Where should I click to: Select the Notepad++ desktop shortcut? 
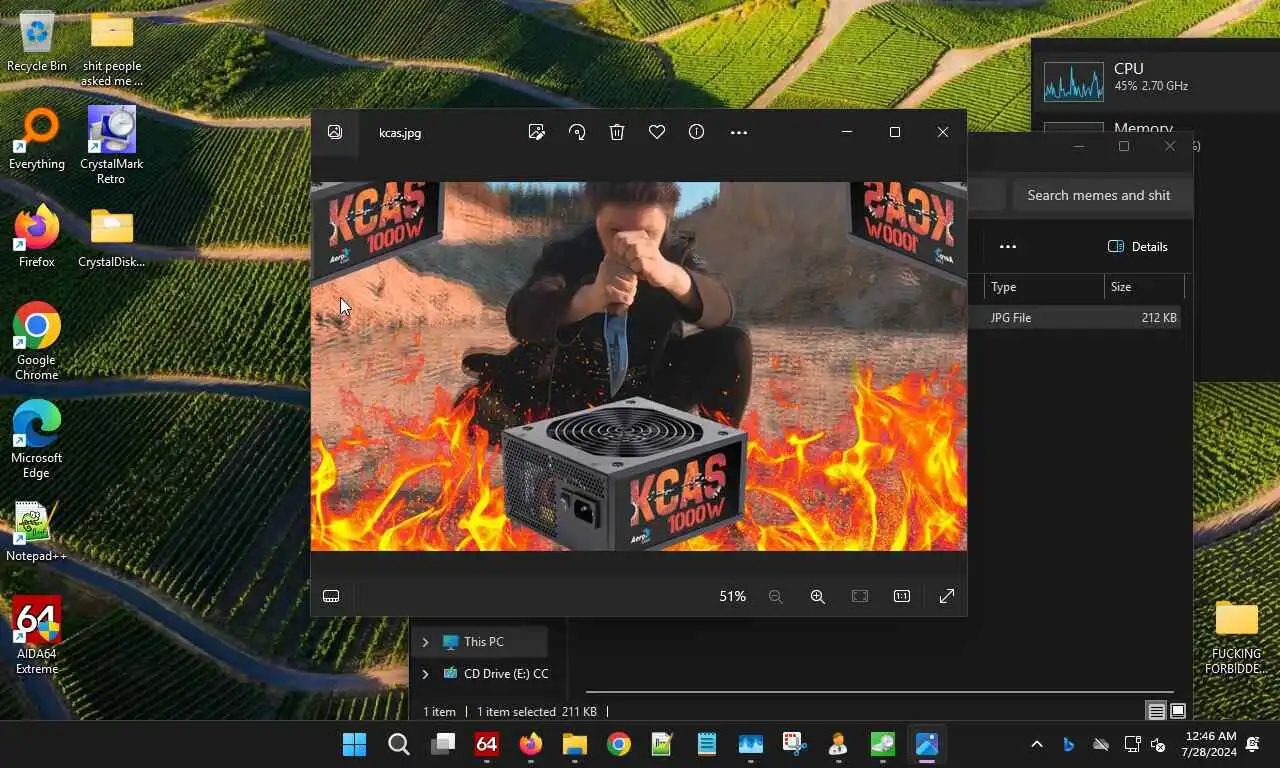37,531
